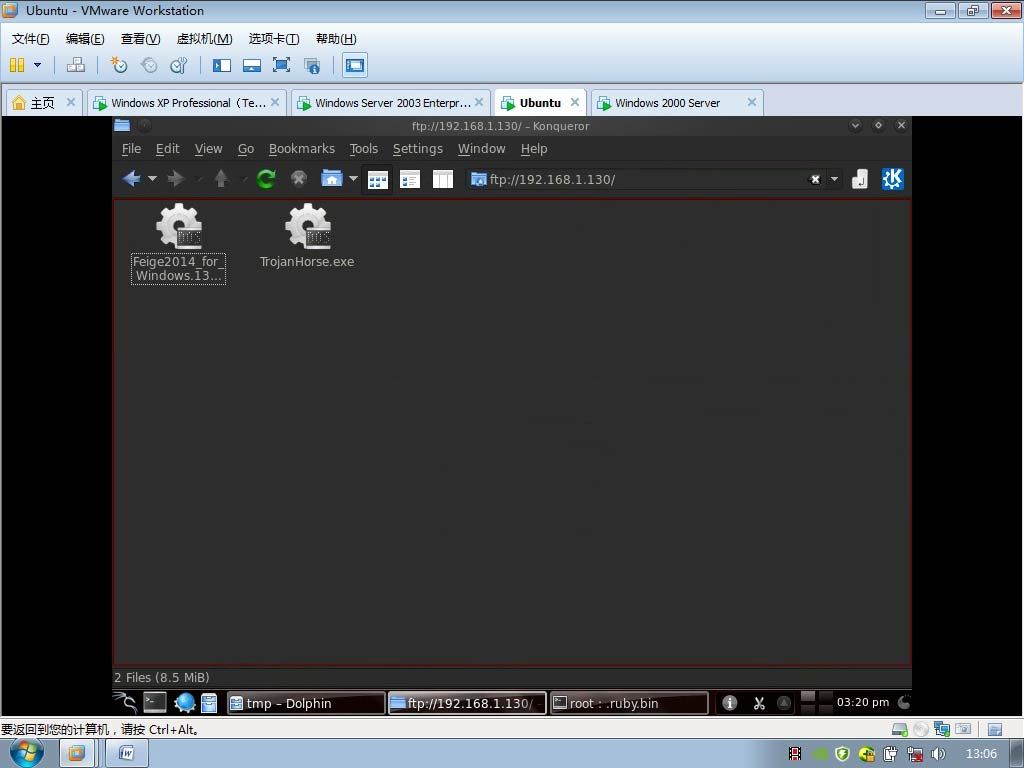Open the KDE virtual desktop pager

coord(816,703)
